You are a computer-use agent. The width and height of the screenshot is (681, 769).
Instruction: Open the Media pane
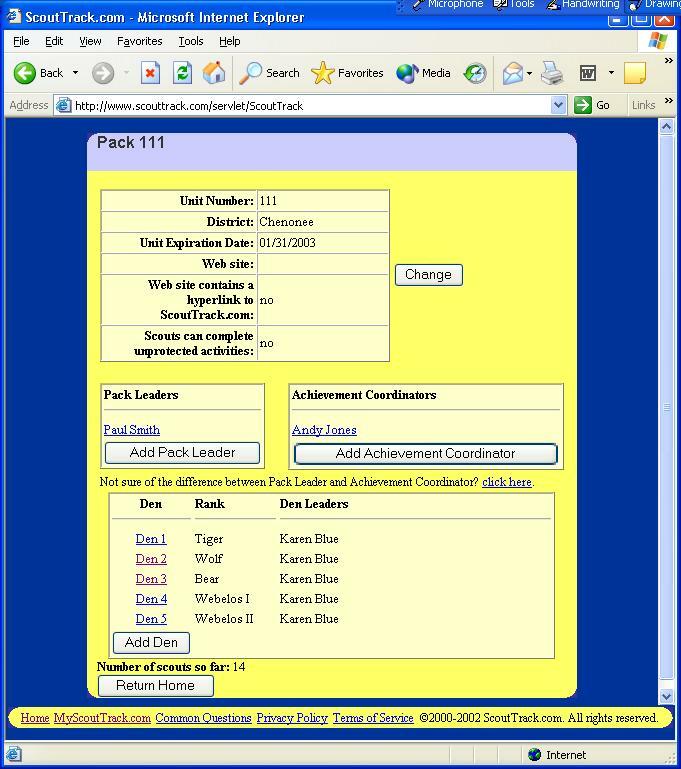coord(423,73)
